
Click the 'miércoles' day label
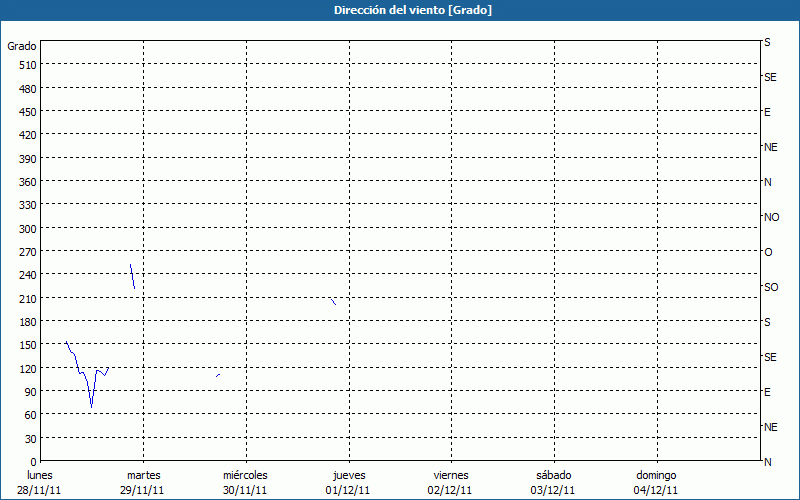(245, 475)
